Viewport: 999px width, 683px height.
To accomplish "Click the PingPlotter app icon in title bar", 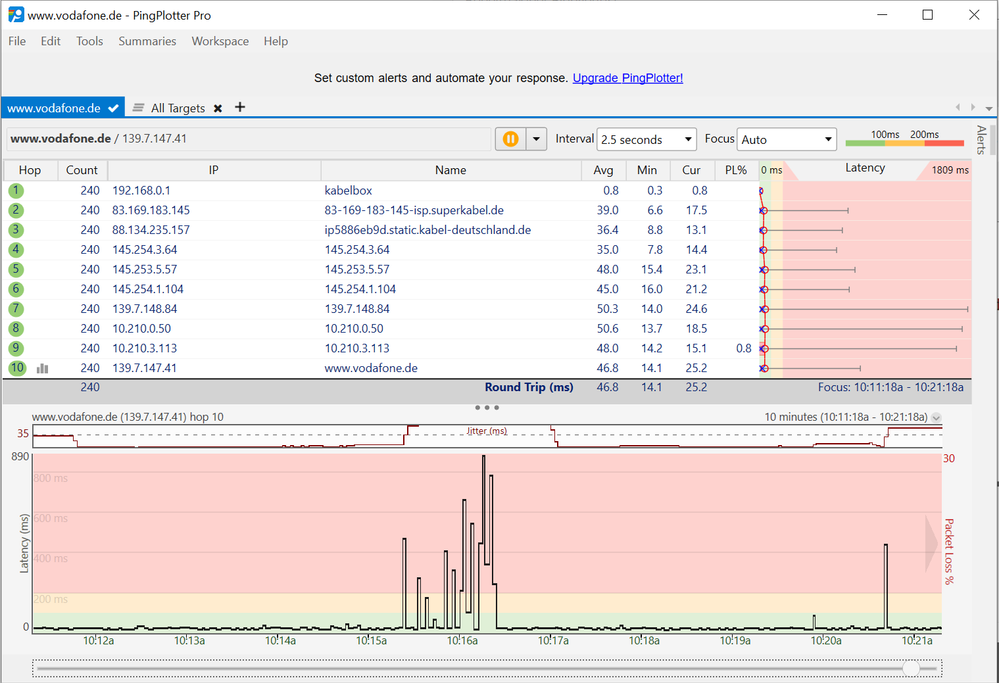I will [16, 15].
